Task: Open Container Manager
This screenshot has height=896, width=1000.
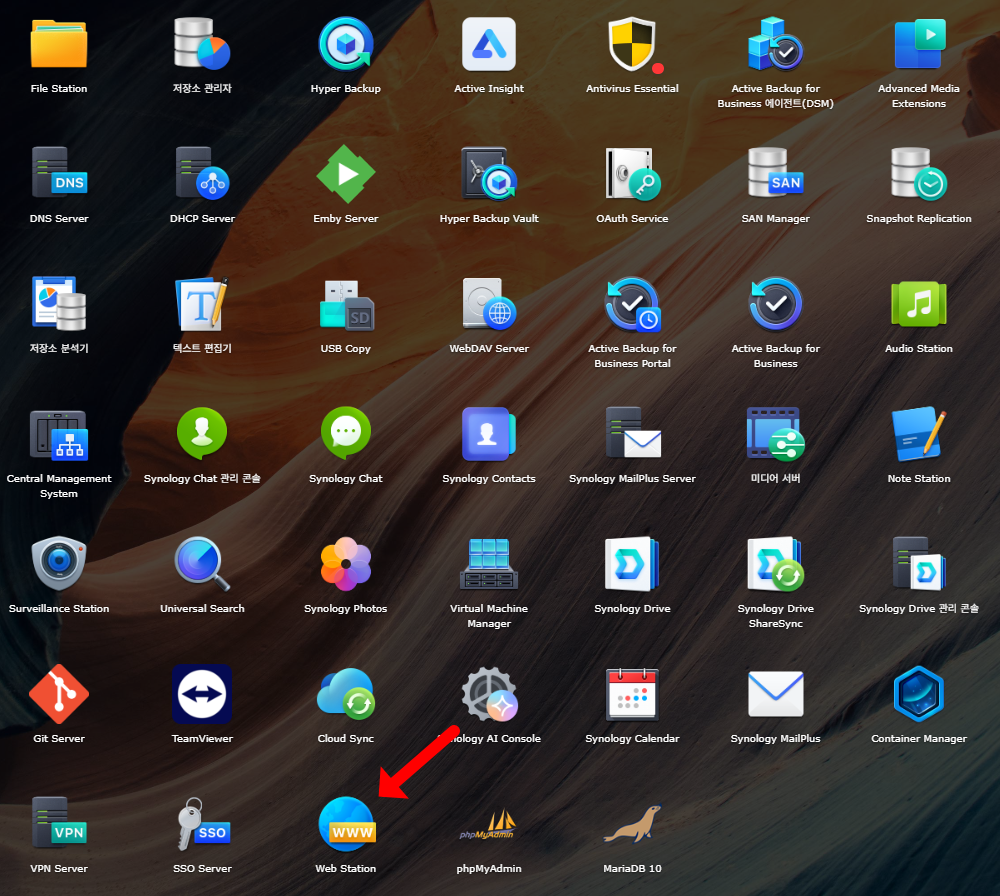Action: [x=919, y=694]
